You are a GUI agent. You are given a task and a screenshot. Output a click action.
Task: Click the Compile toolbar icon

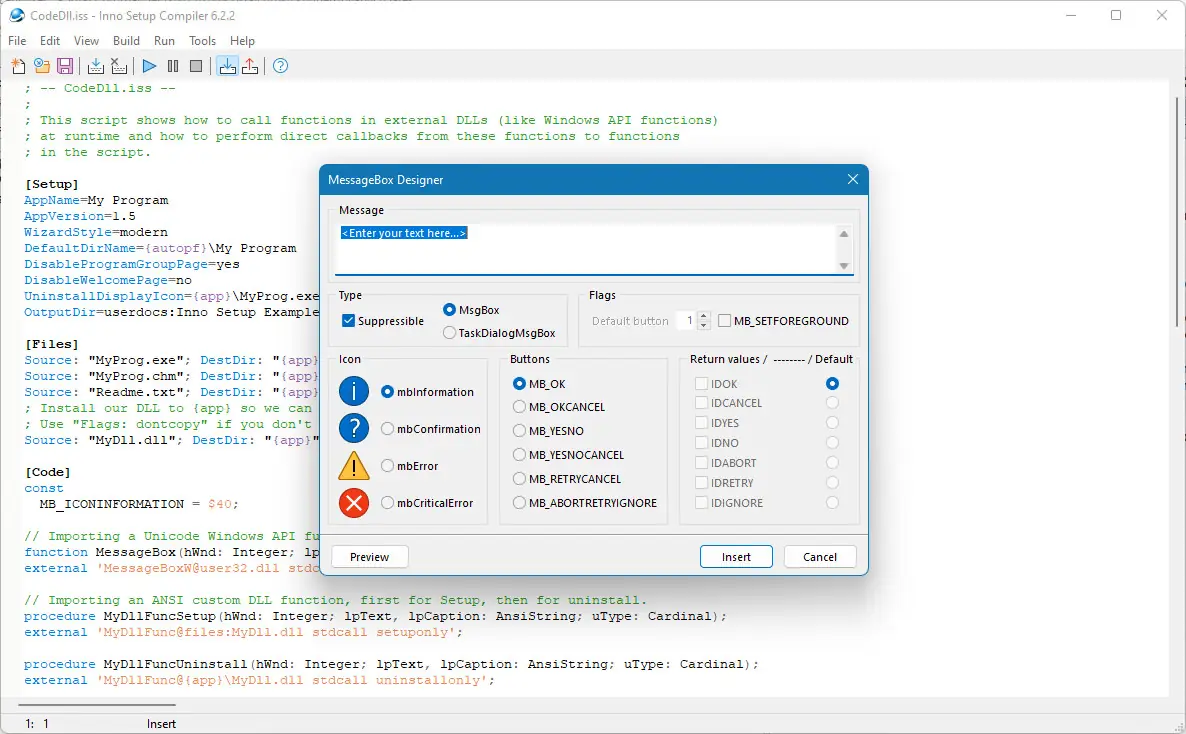coord(95,66)
